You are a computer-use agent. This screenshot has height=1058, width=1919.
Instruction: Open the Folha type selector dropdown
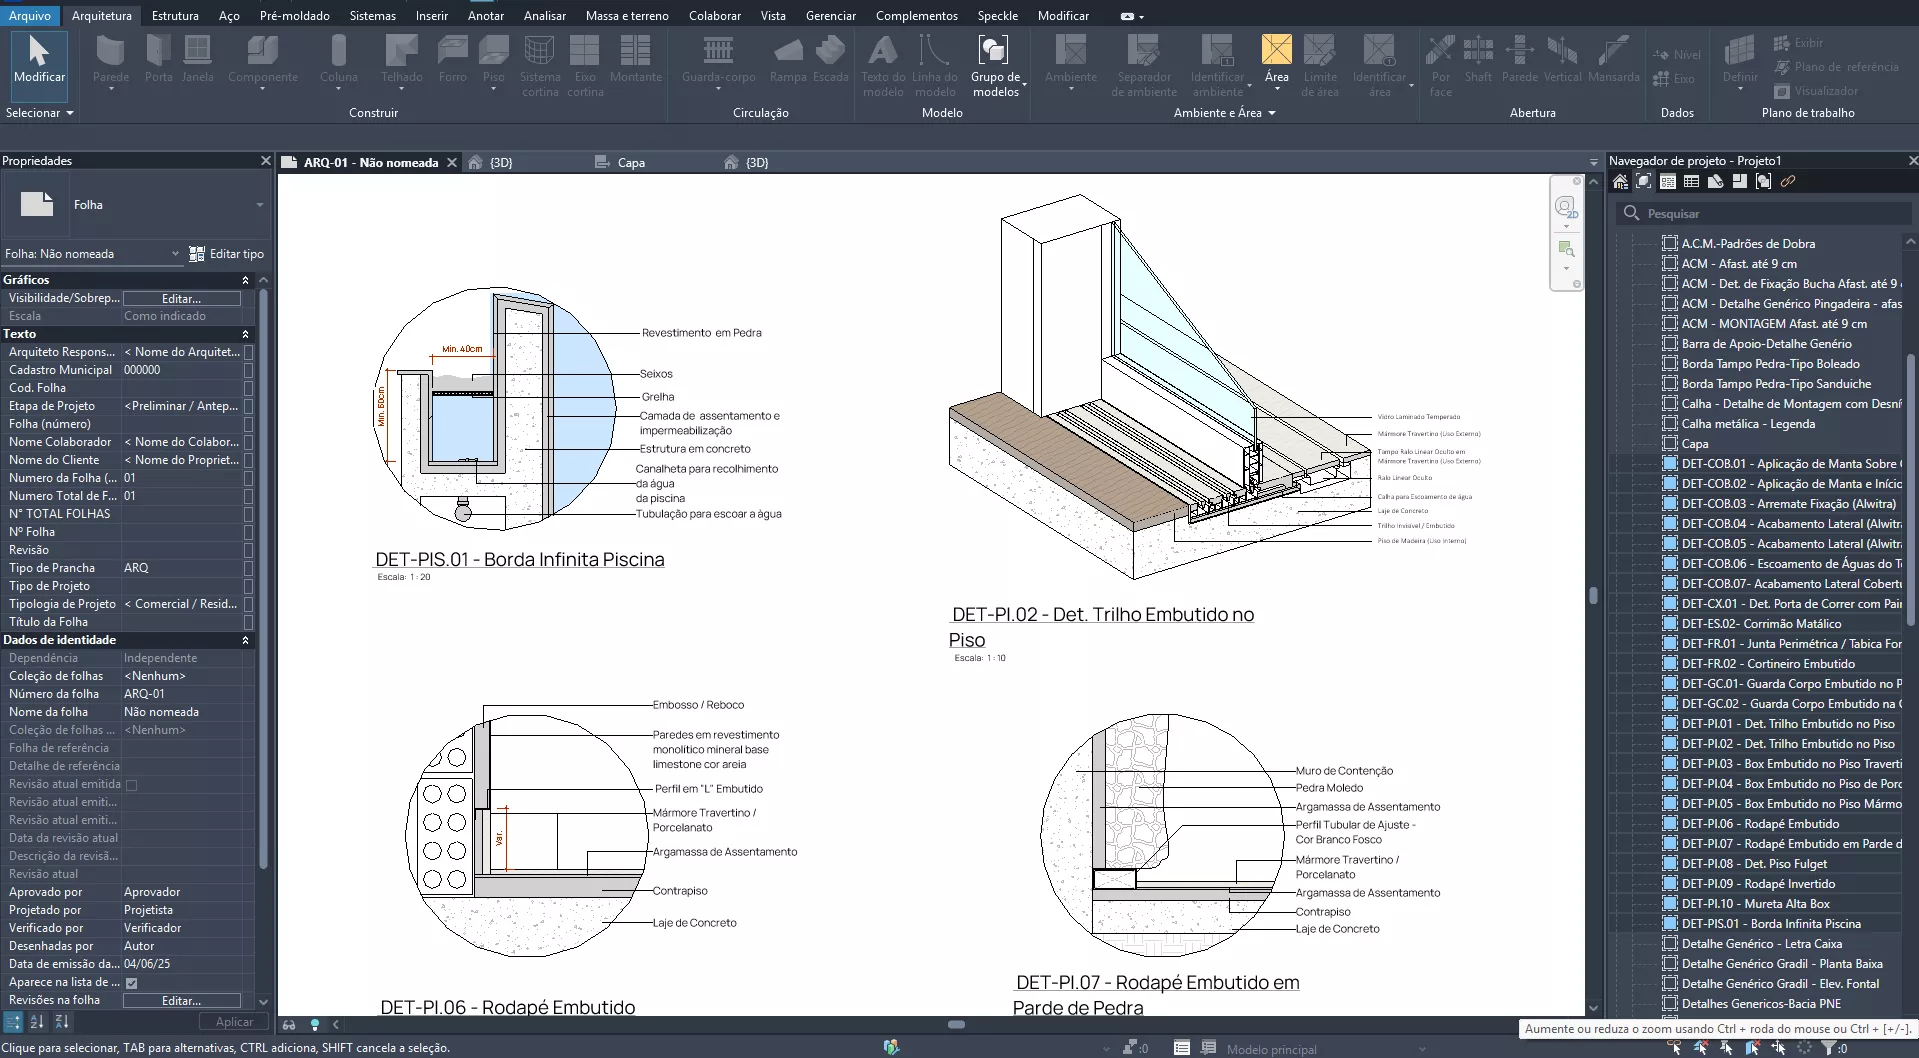259,205
